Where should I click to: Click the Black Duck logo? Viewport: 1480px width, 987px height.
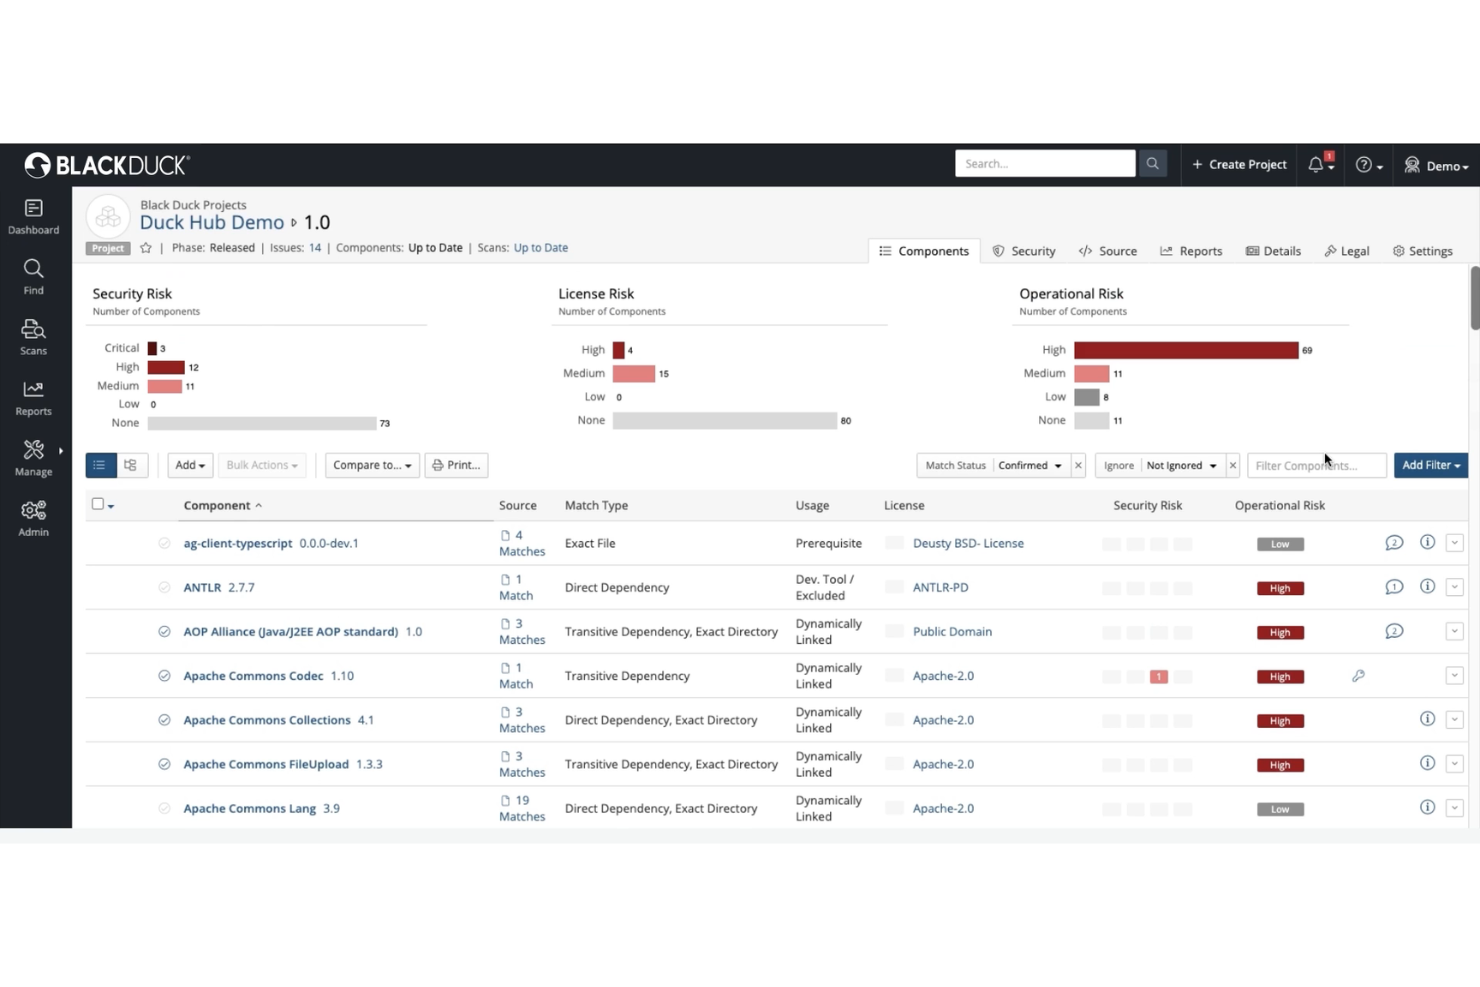click(x=107, y=165)
